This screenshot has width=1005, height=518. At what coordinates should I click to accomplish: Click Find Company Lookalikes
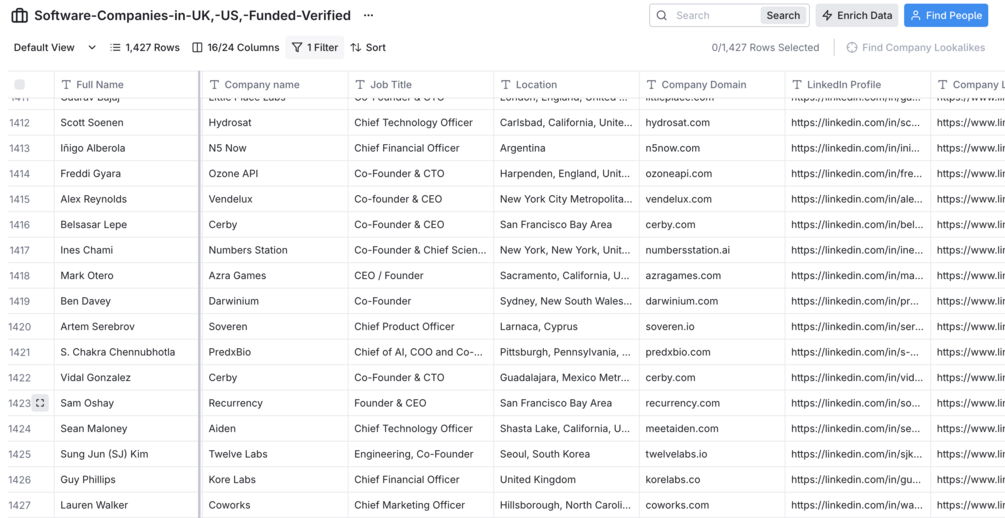914,47
